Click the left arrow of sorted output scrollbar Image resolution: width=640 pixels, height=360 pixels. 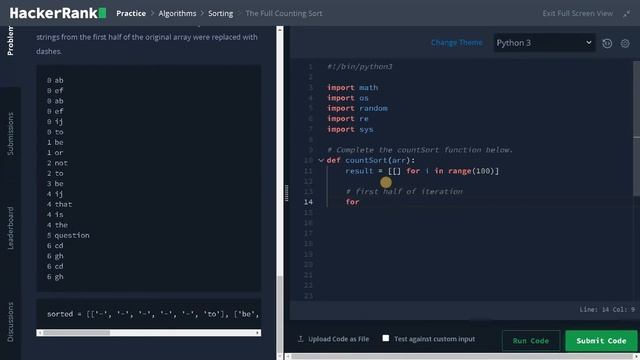[x=39, y=333]
